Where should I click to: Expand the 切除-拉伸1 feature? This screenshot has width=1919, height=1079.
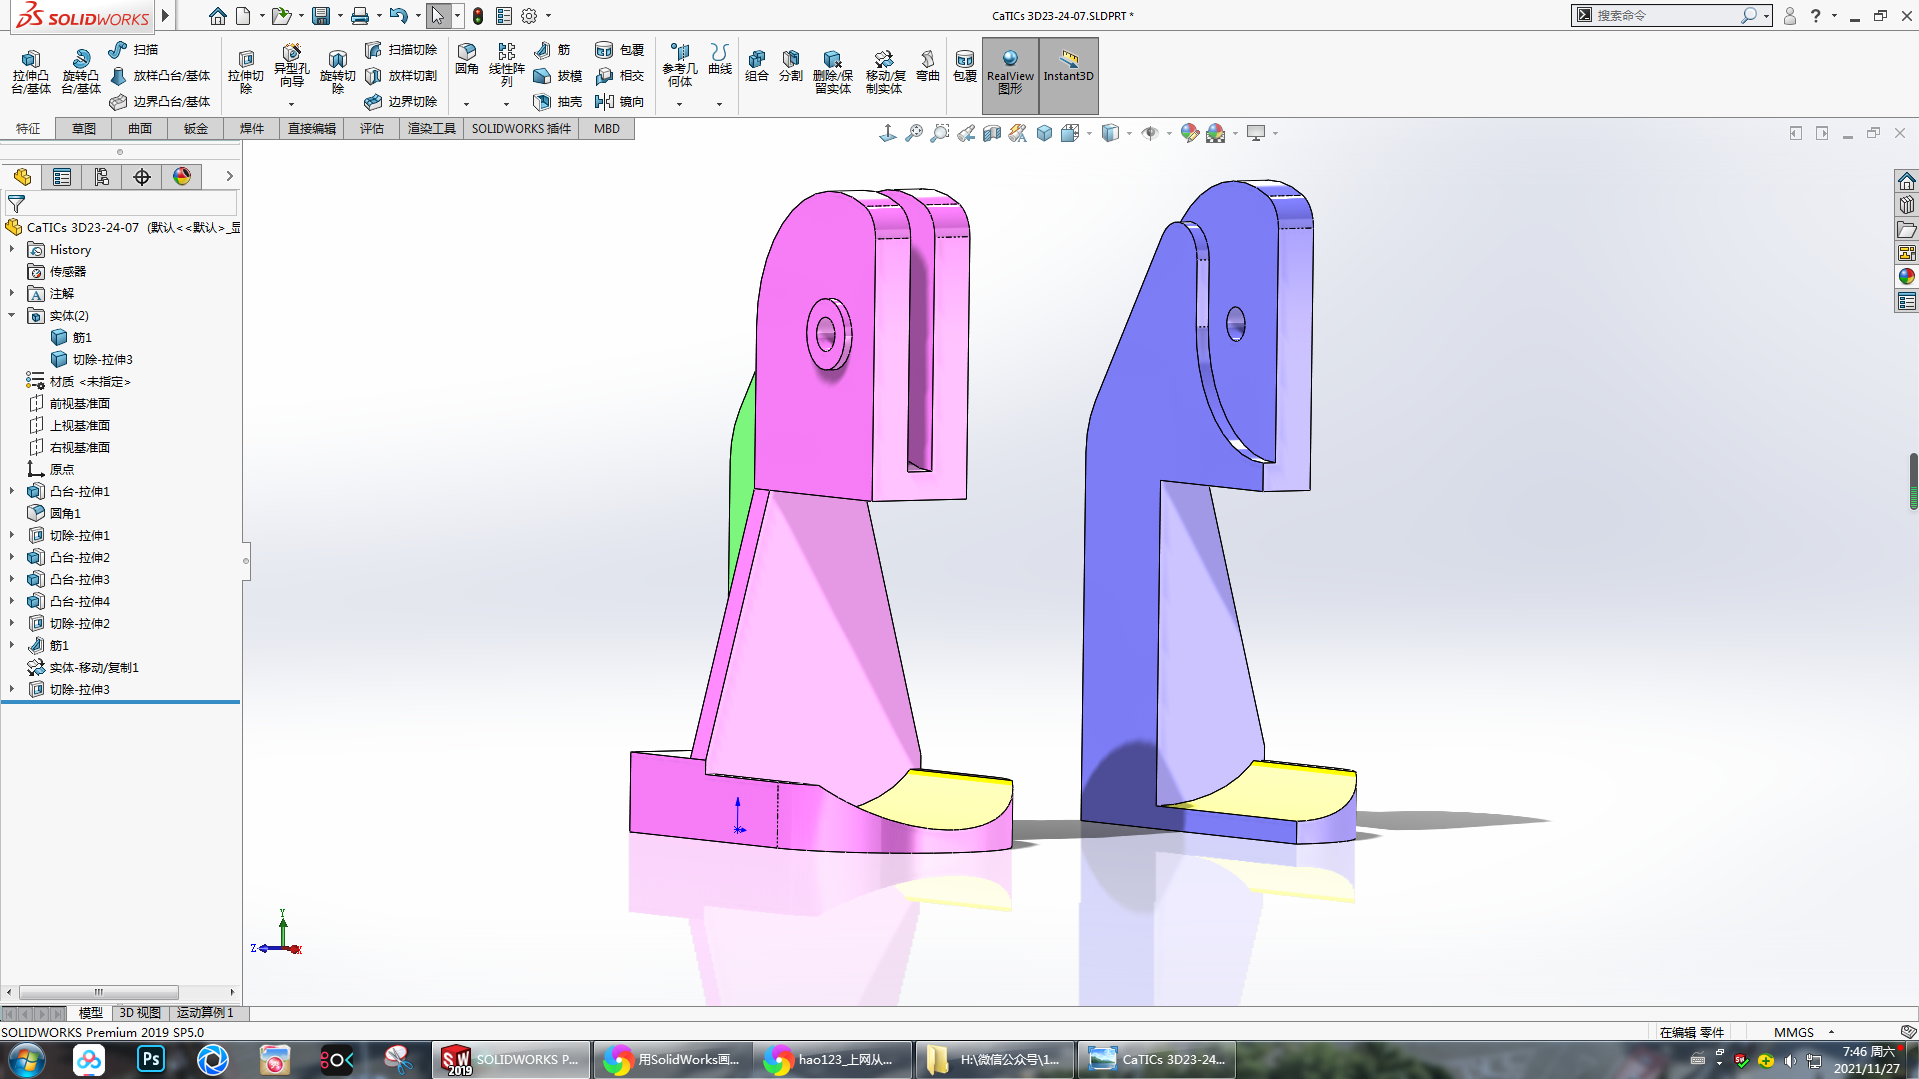[12, 535]
